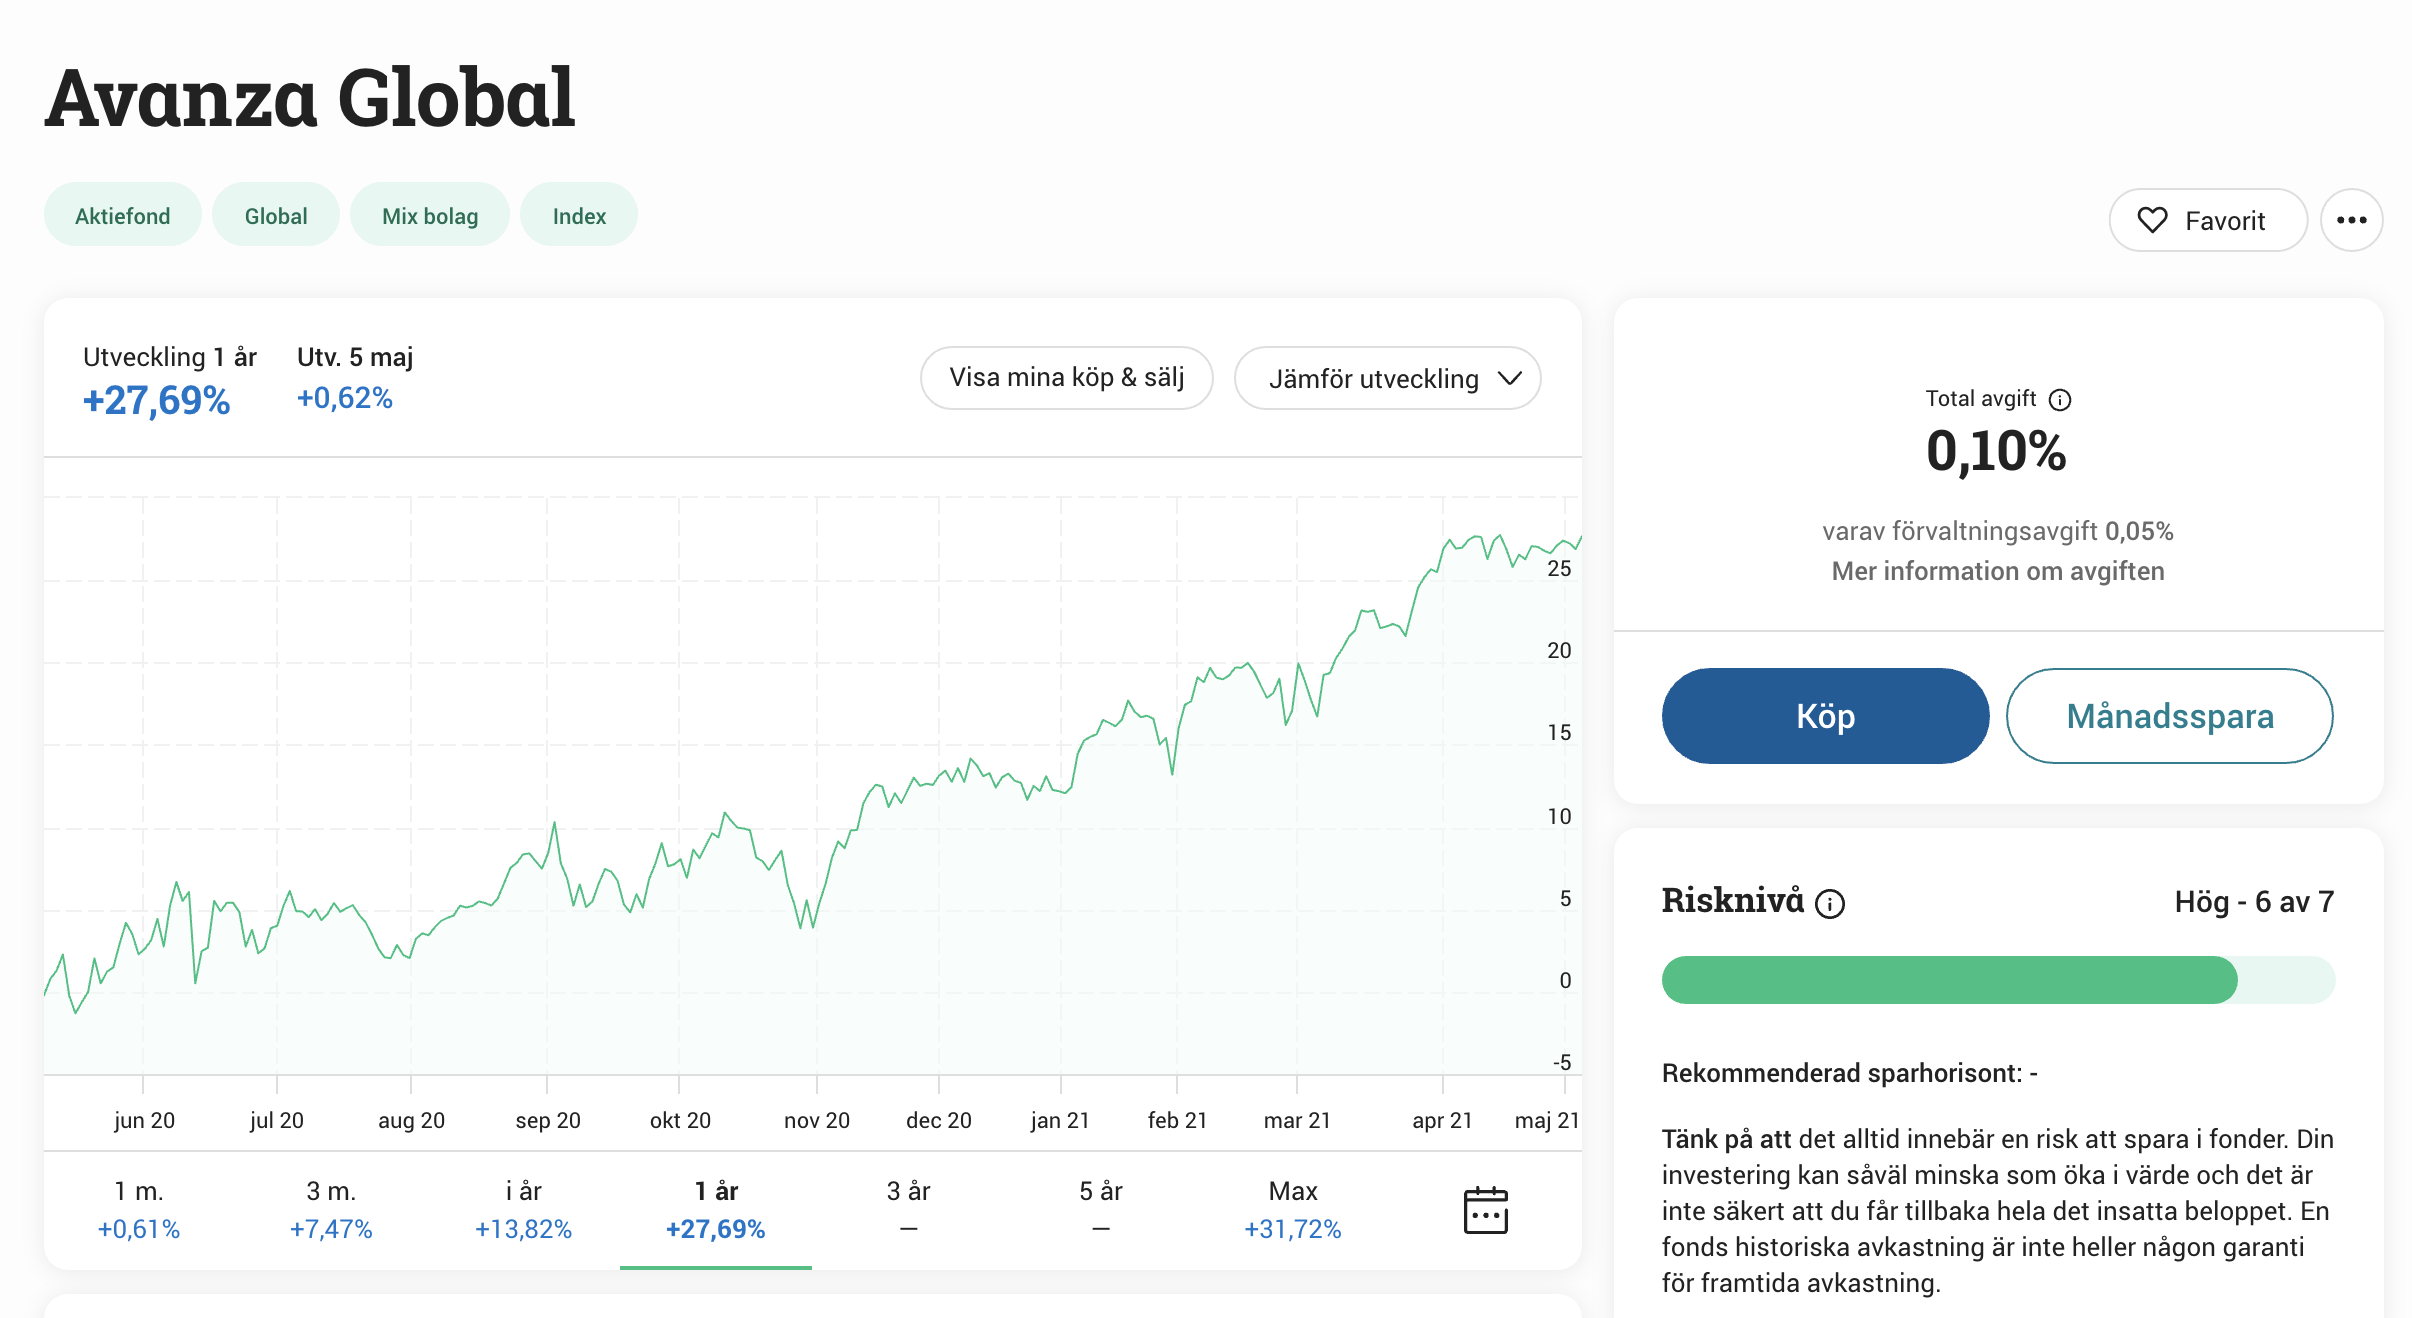Open the calendar date range picker
The width and height of the screenshot is (2412, 1318).
click(x=1485, y=1210)
